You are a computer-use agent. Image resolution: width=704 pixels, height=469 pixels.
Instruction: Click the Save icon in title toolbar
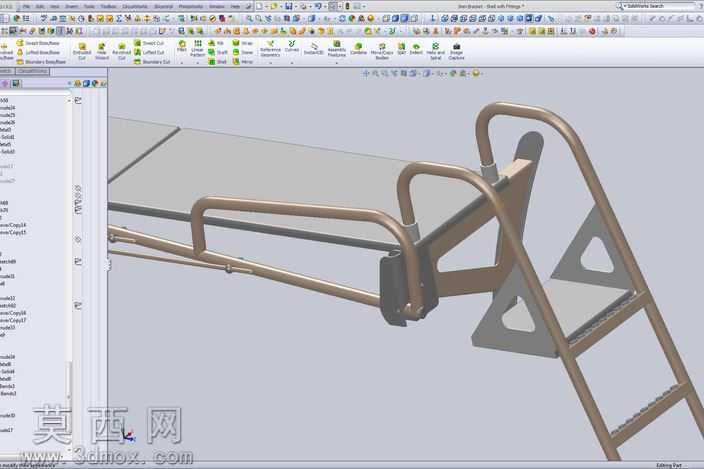tap(289, 6)
